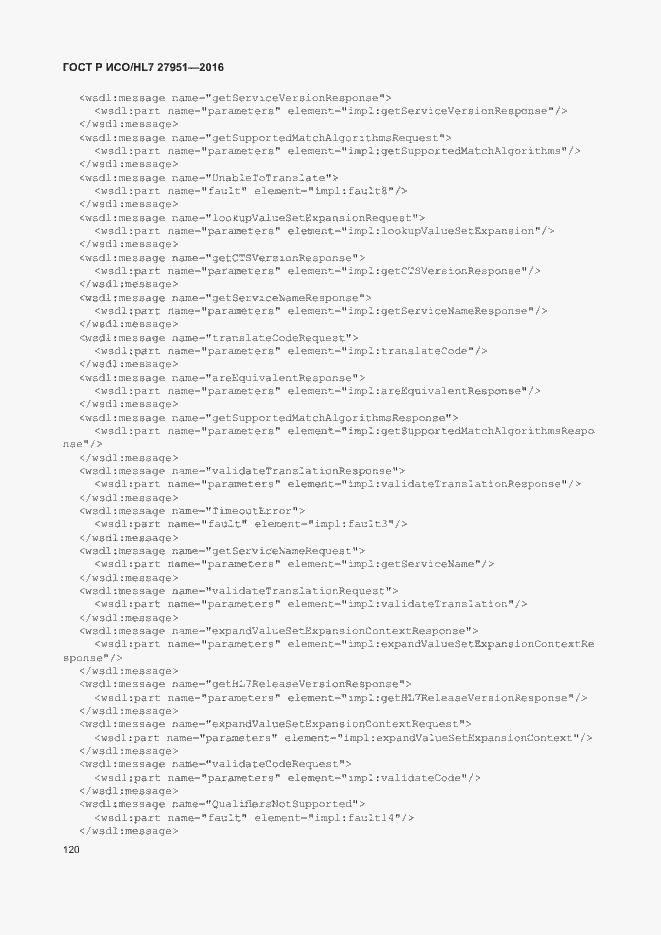This screenshot has width=661, height=935.
Task: Click the impl:getServiceNameResponse element text
Action: click(x=438, y=311)
